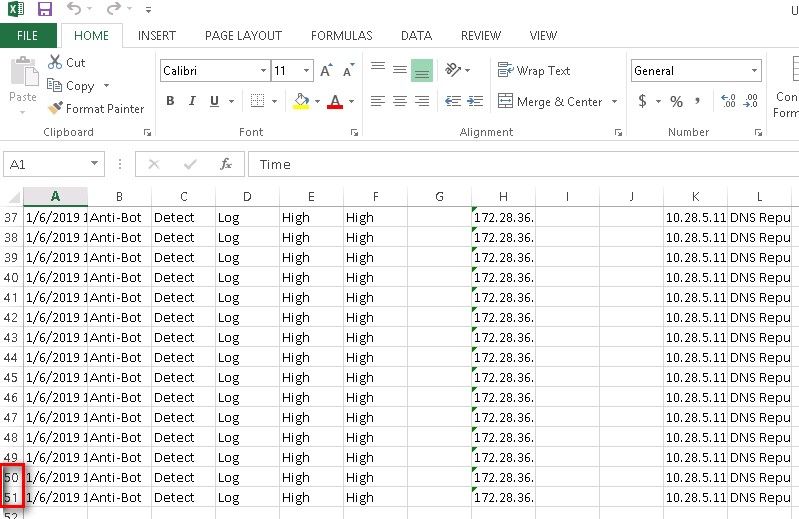Viewport: 799px width, 519px height.
Task: Open Number format dialog launcher
Action: click(x=758, y=132)
